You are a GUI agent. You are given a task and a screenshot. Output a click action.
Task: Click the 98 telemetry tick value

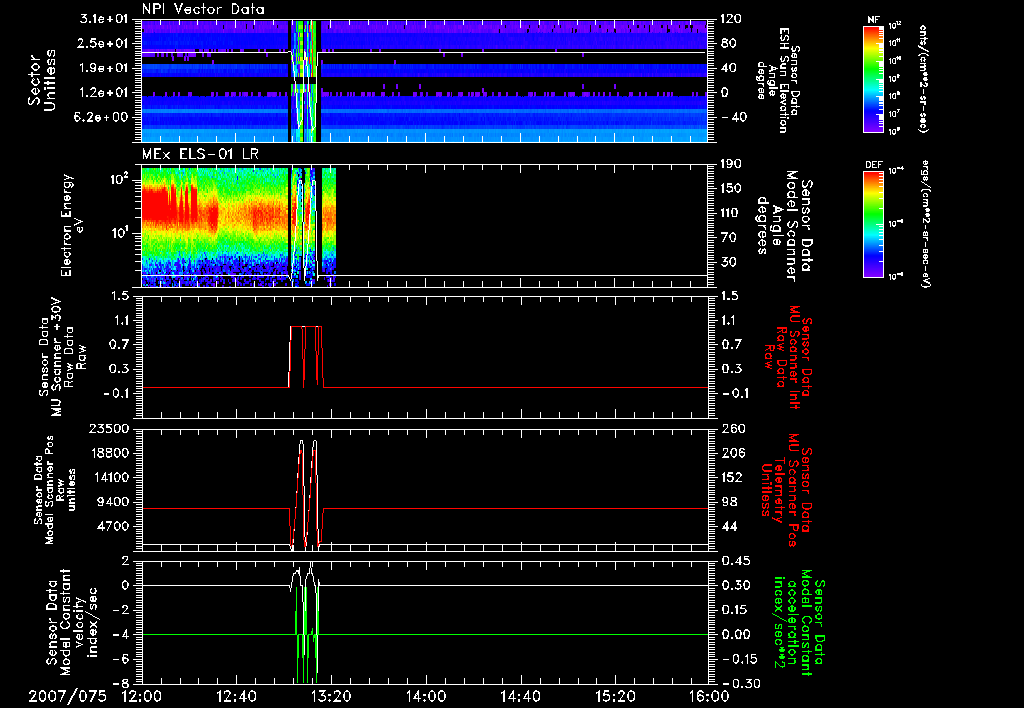(731, 502)
